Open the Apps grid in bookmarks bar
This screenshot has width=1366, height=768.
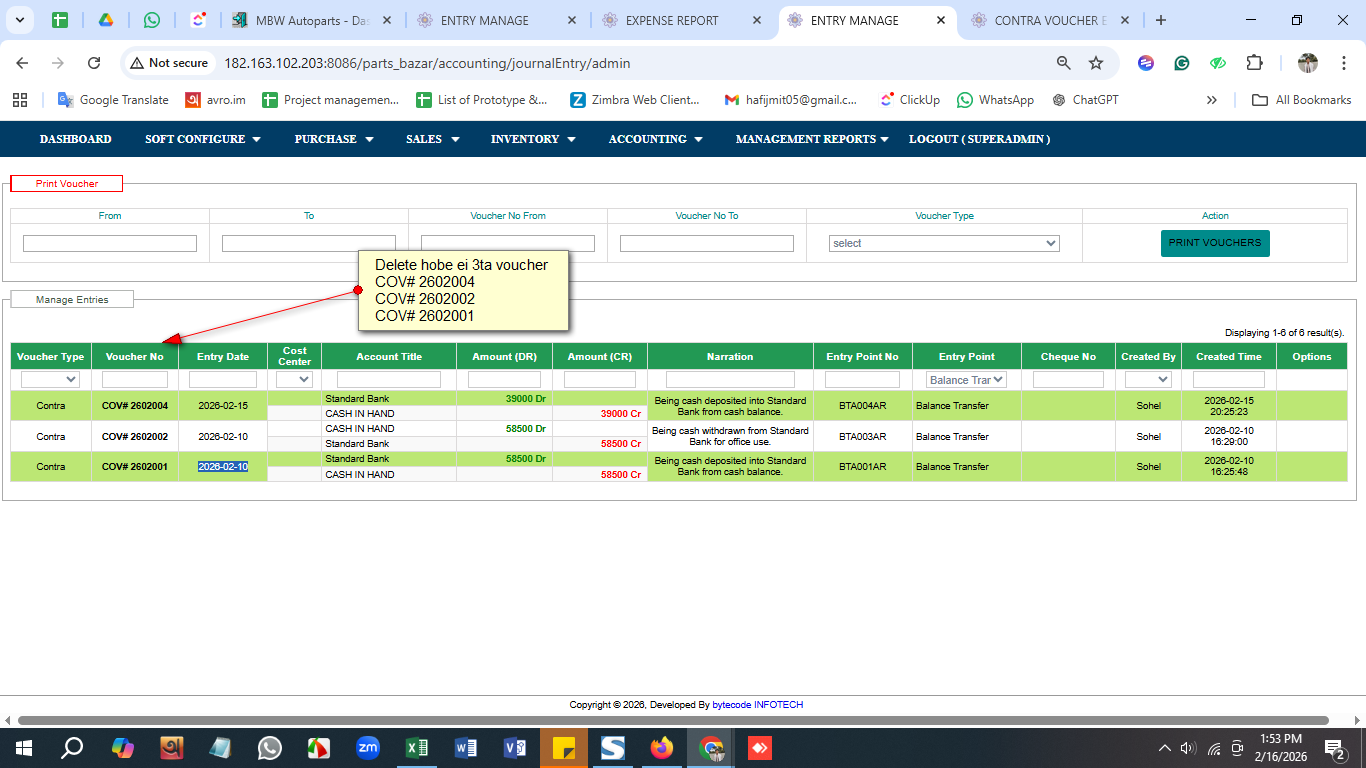coord(20,100)
